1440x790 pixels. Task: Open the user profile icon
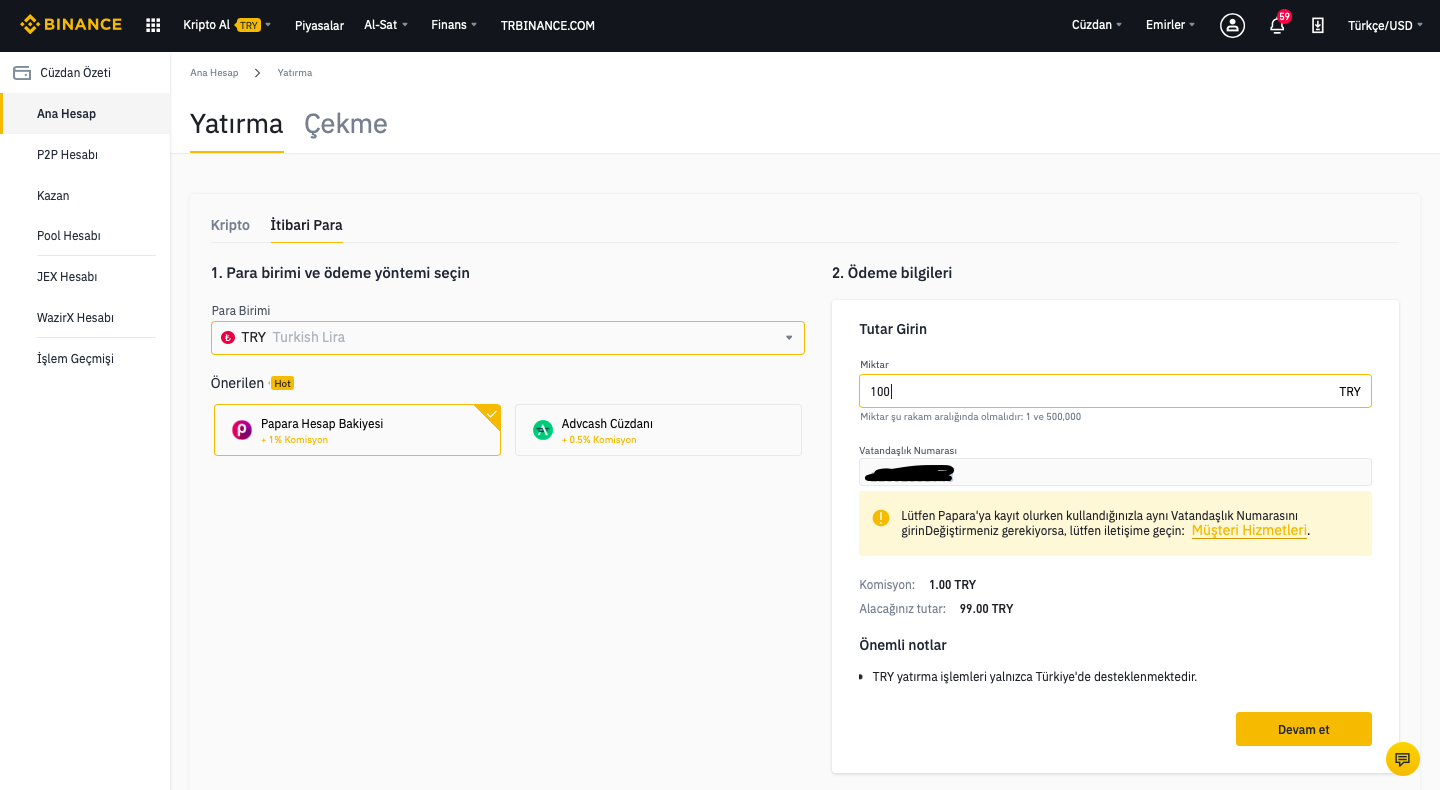pyautogui.click(x=1232, y=25)
